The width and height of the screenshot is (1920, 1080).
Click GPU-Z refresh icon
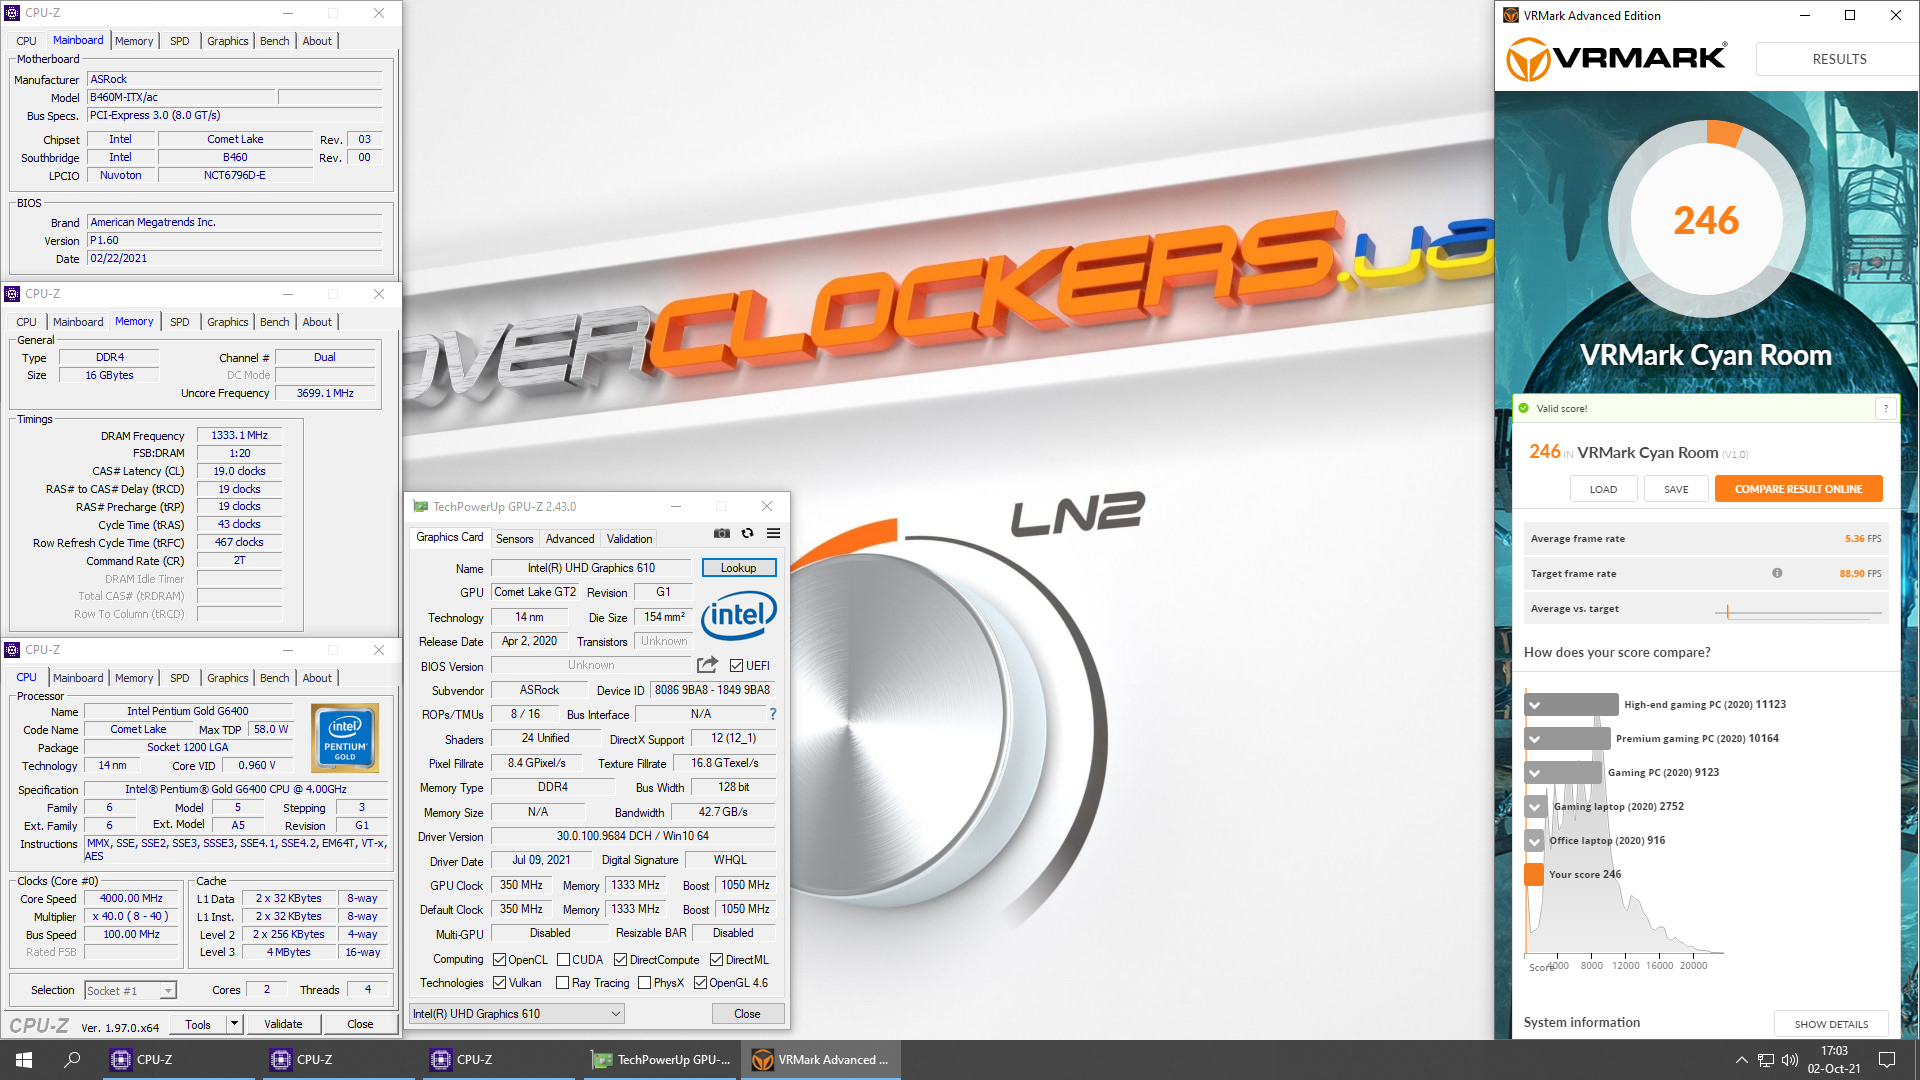point(747,534)
